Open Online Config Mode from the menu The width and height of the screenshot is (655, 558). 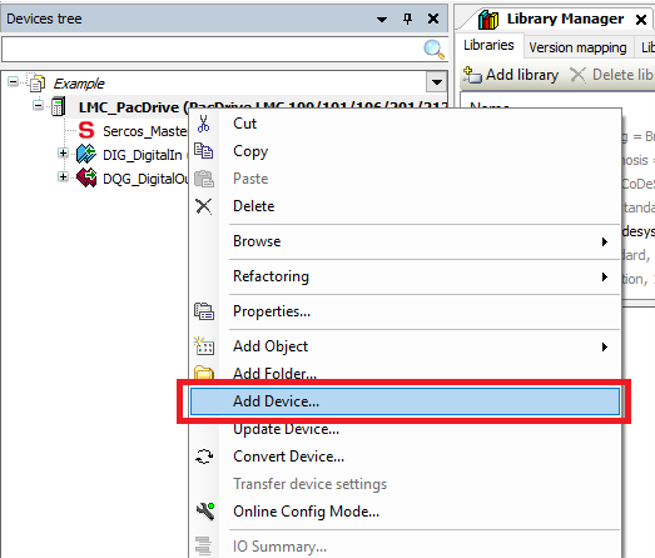[306, 511]
